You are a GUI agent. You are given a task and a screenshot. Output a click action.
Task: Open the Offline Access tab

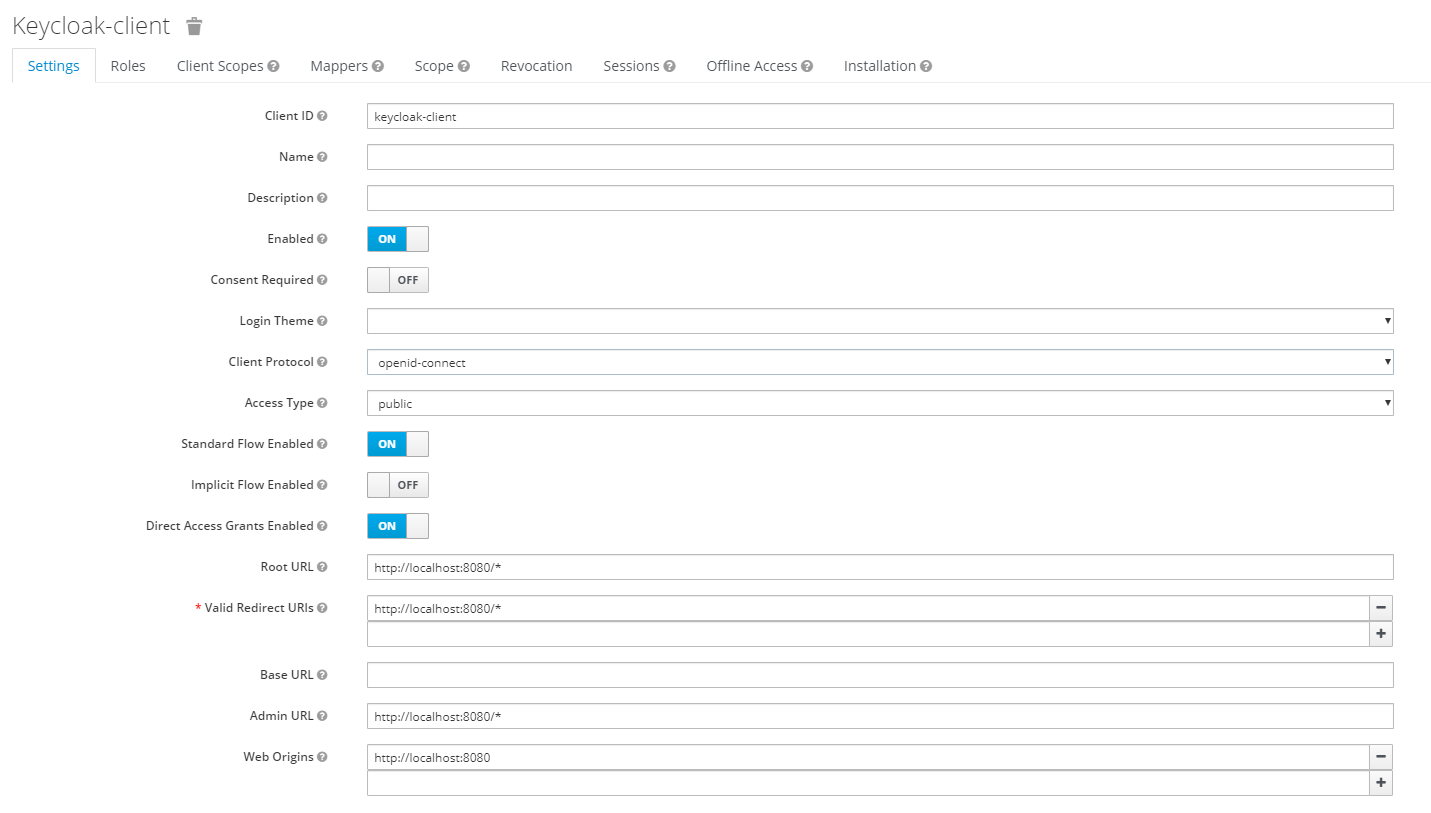tap(752, 66)
